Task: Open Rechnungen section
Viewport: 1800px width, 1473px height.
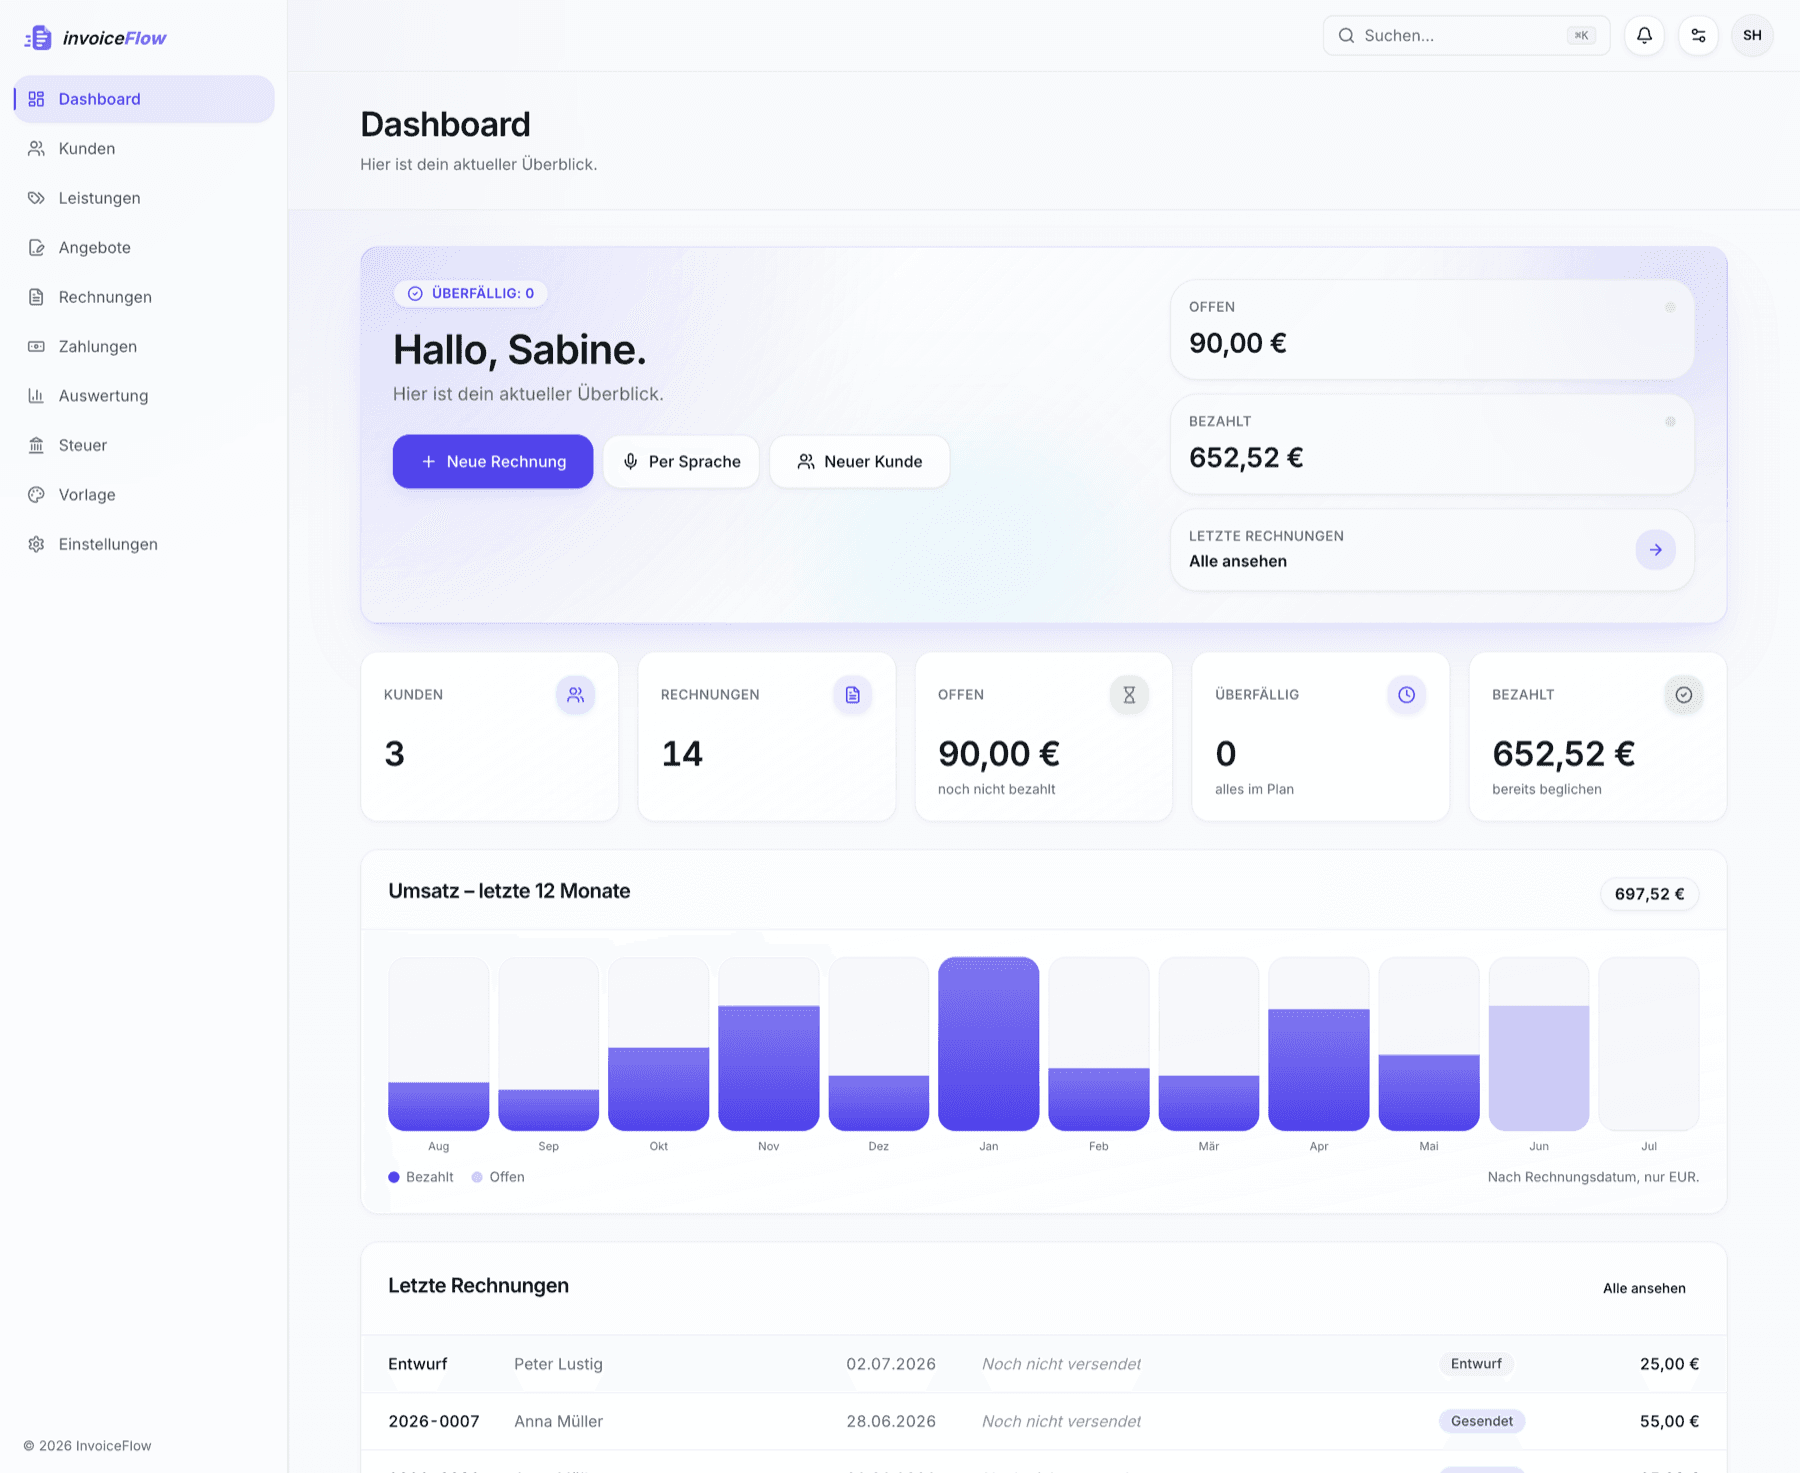Action: click(144, 297)
